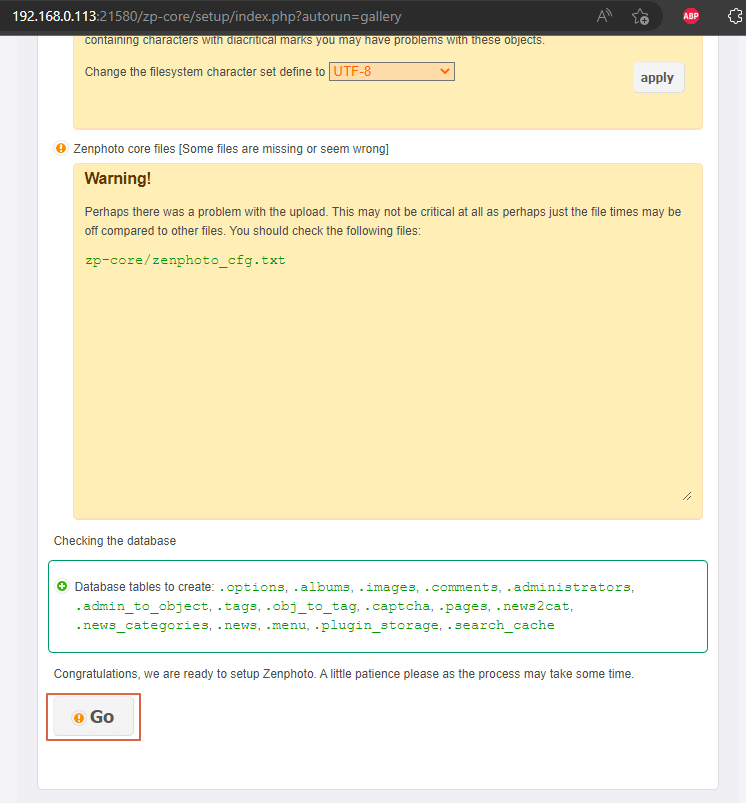Click the .images table name
The image size is (746, 803).
pos(387,587)
